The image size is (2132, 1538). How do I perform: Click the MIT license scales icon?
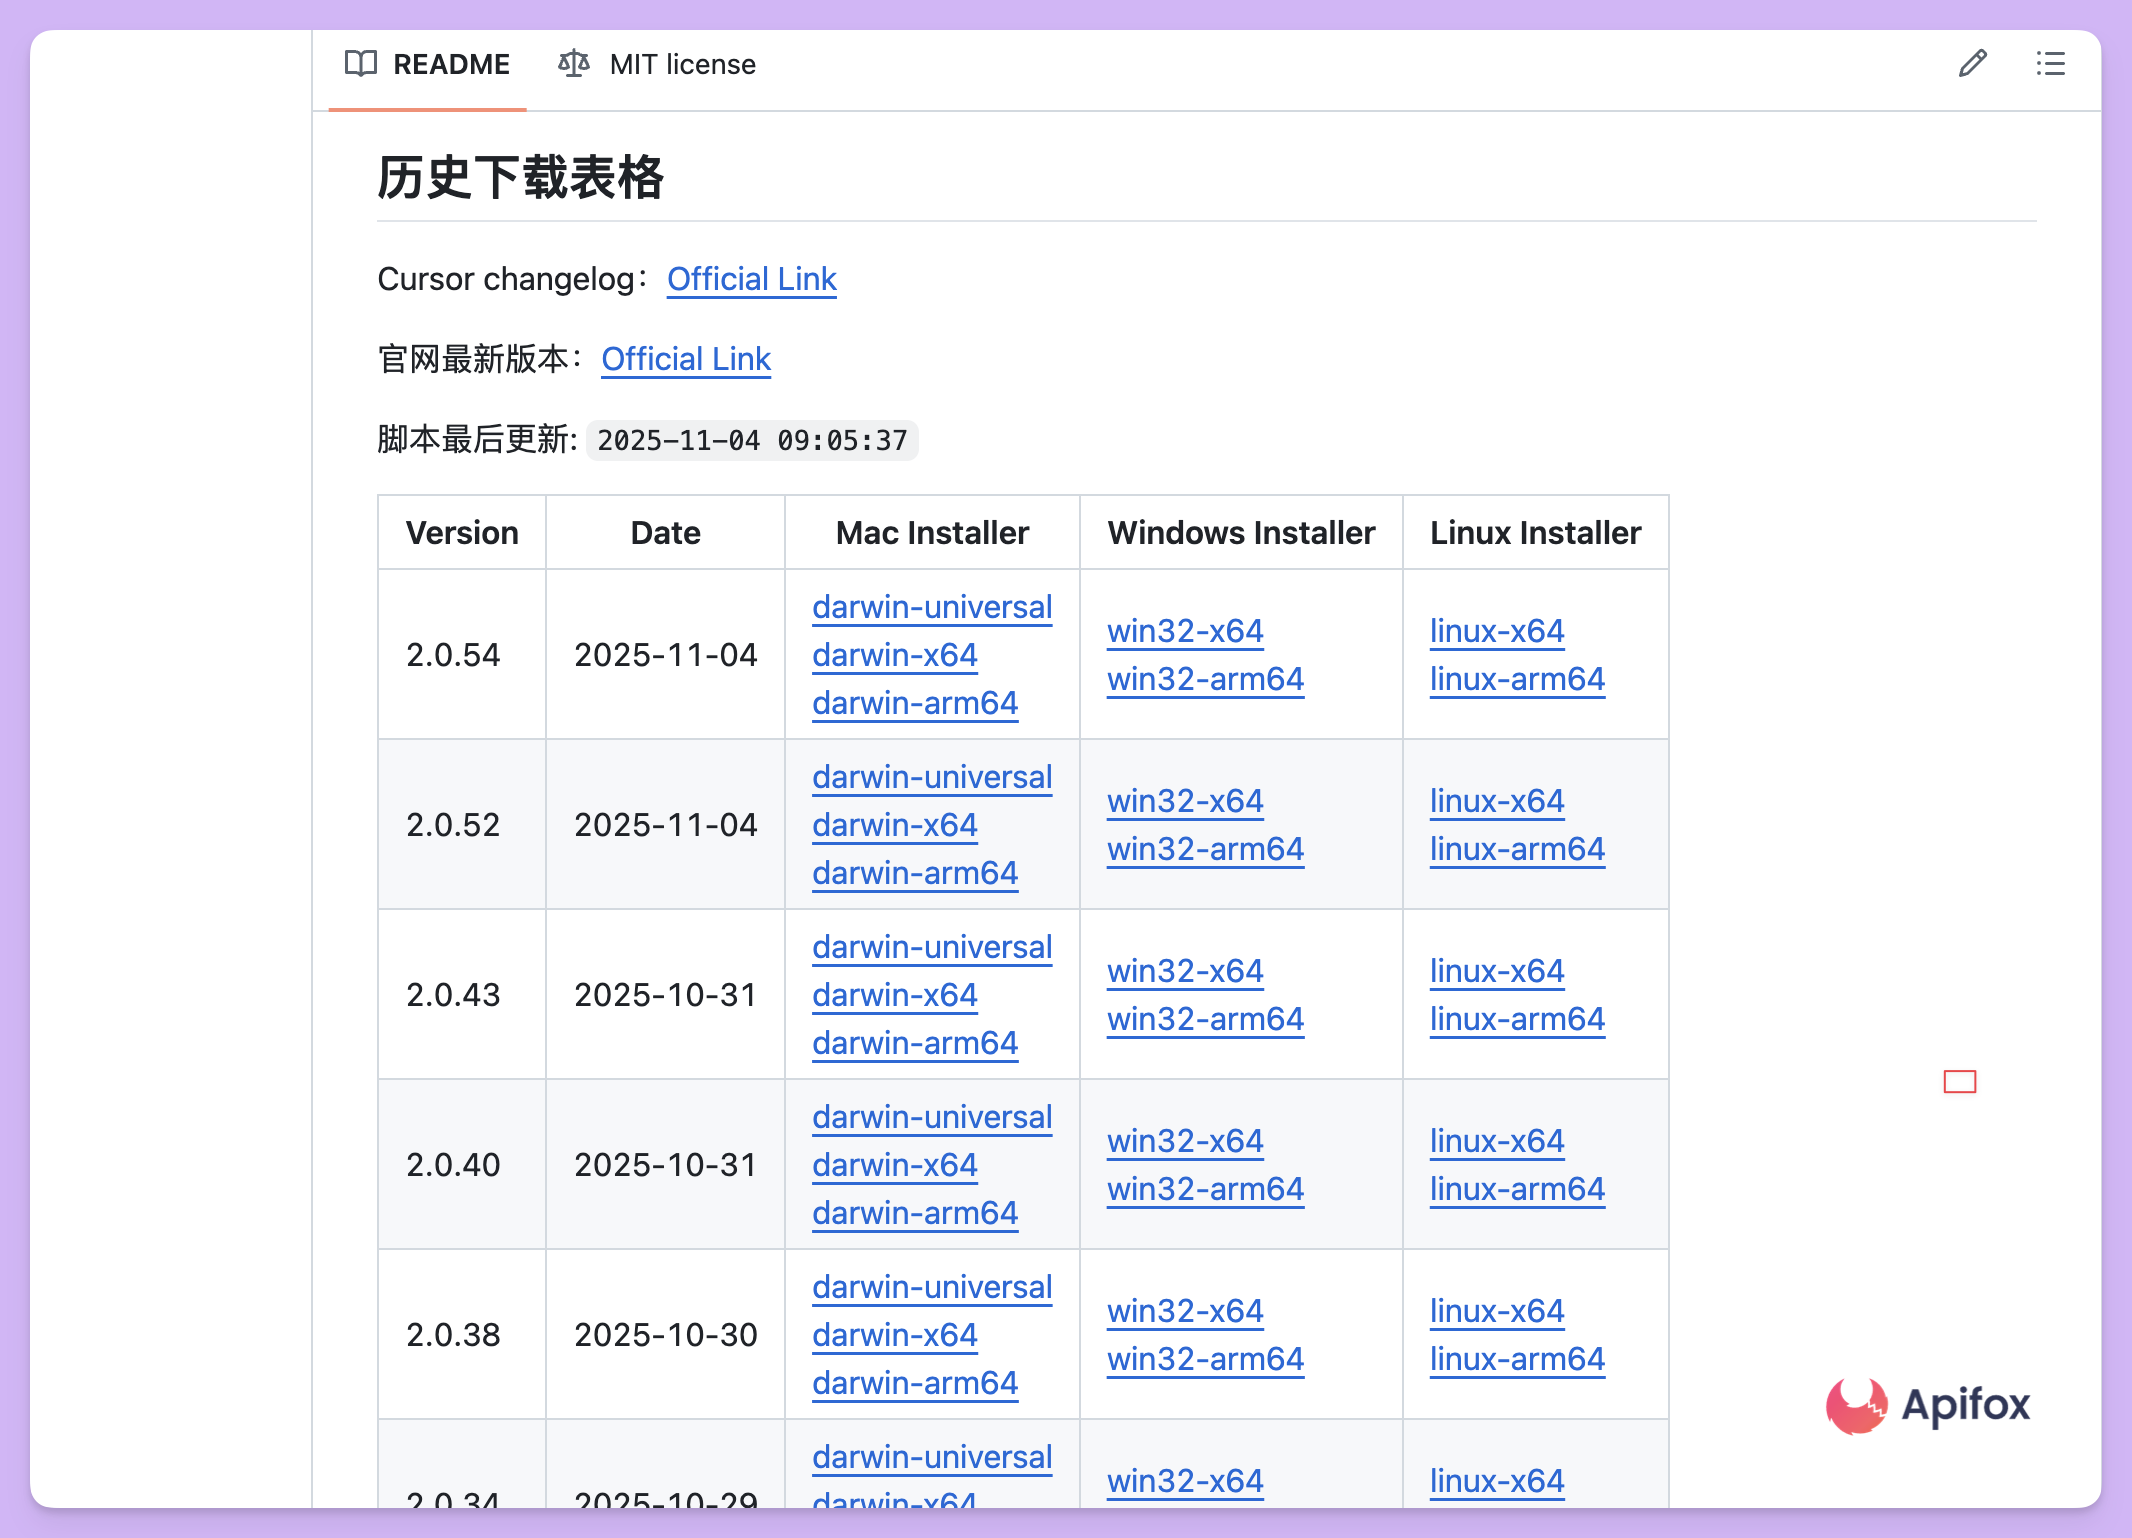click(573, 64)
